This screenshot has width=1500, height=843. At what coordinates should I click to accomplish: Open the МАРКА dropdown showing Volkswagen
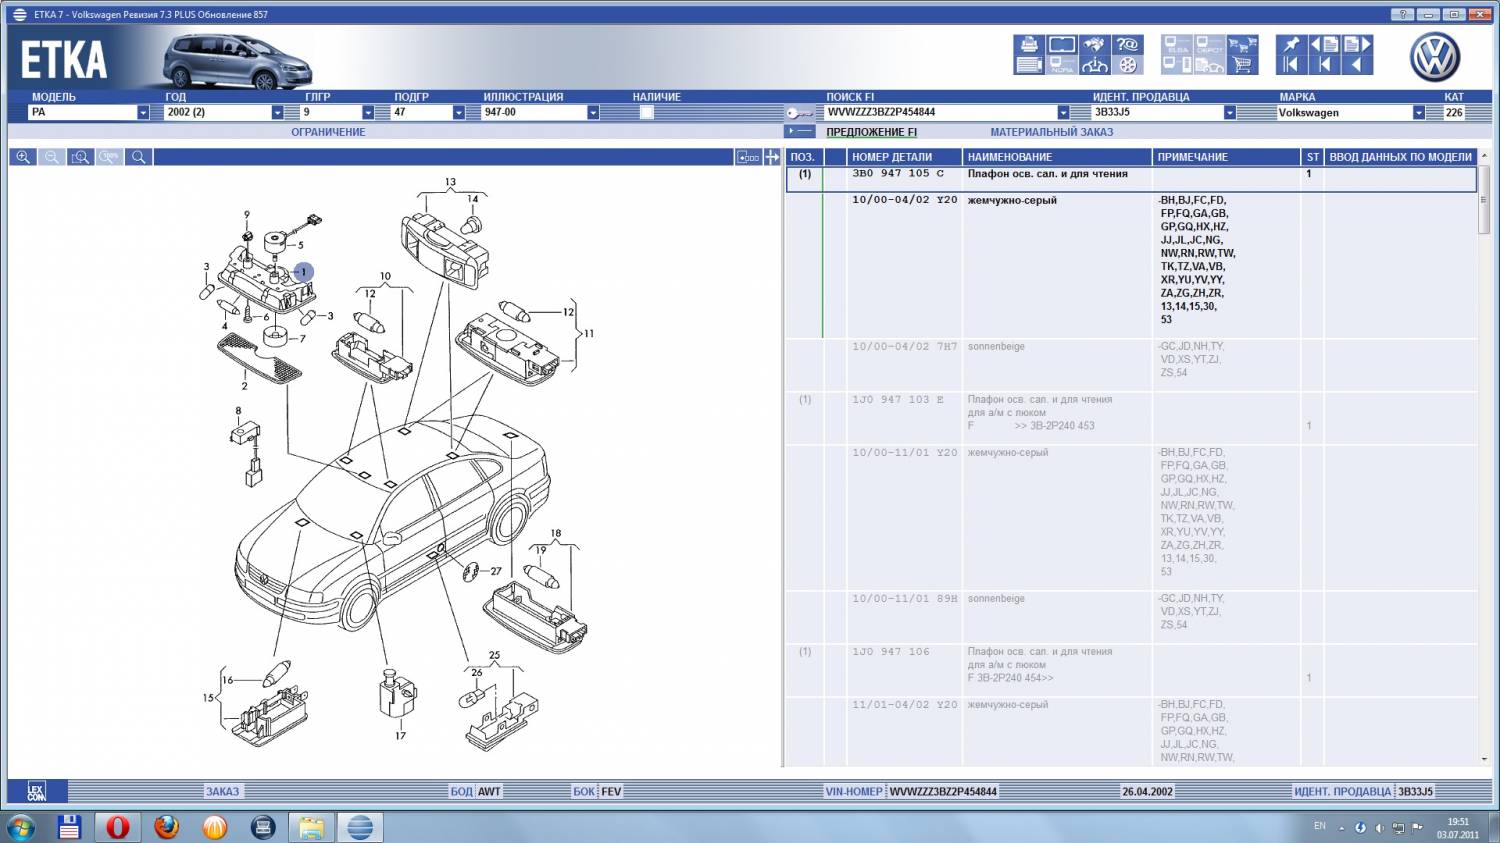tap(1351, 112)
